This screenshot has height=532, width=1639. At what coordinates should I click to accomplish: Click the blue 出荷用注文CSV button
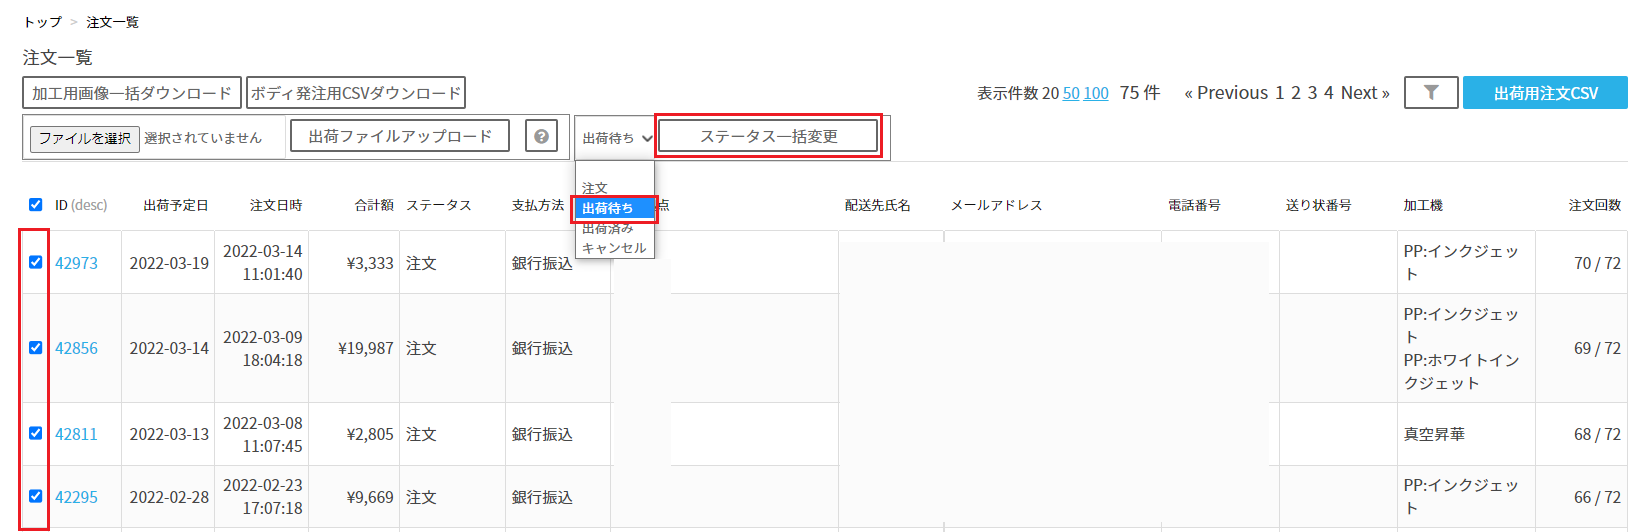pos(1545,93)
